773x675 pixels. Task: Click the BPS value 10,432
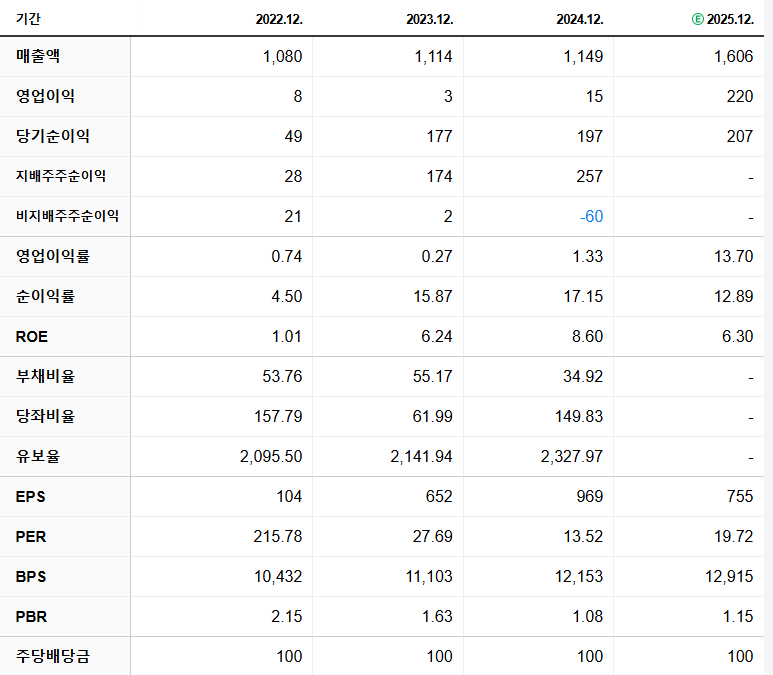[x=278, y=576]
